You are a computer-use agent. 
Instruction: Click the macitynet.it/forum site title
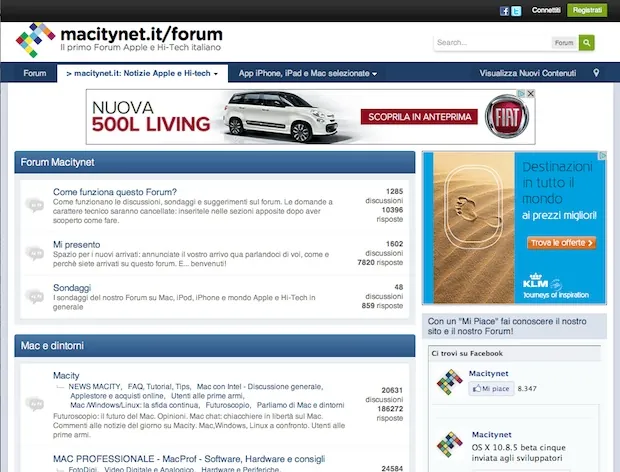[x=142, y=34]
